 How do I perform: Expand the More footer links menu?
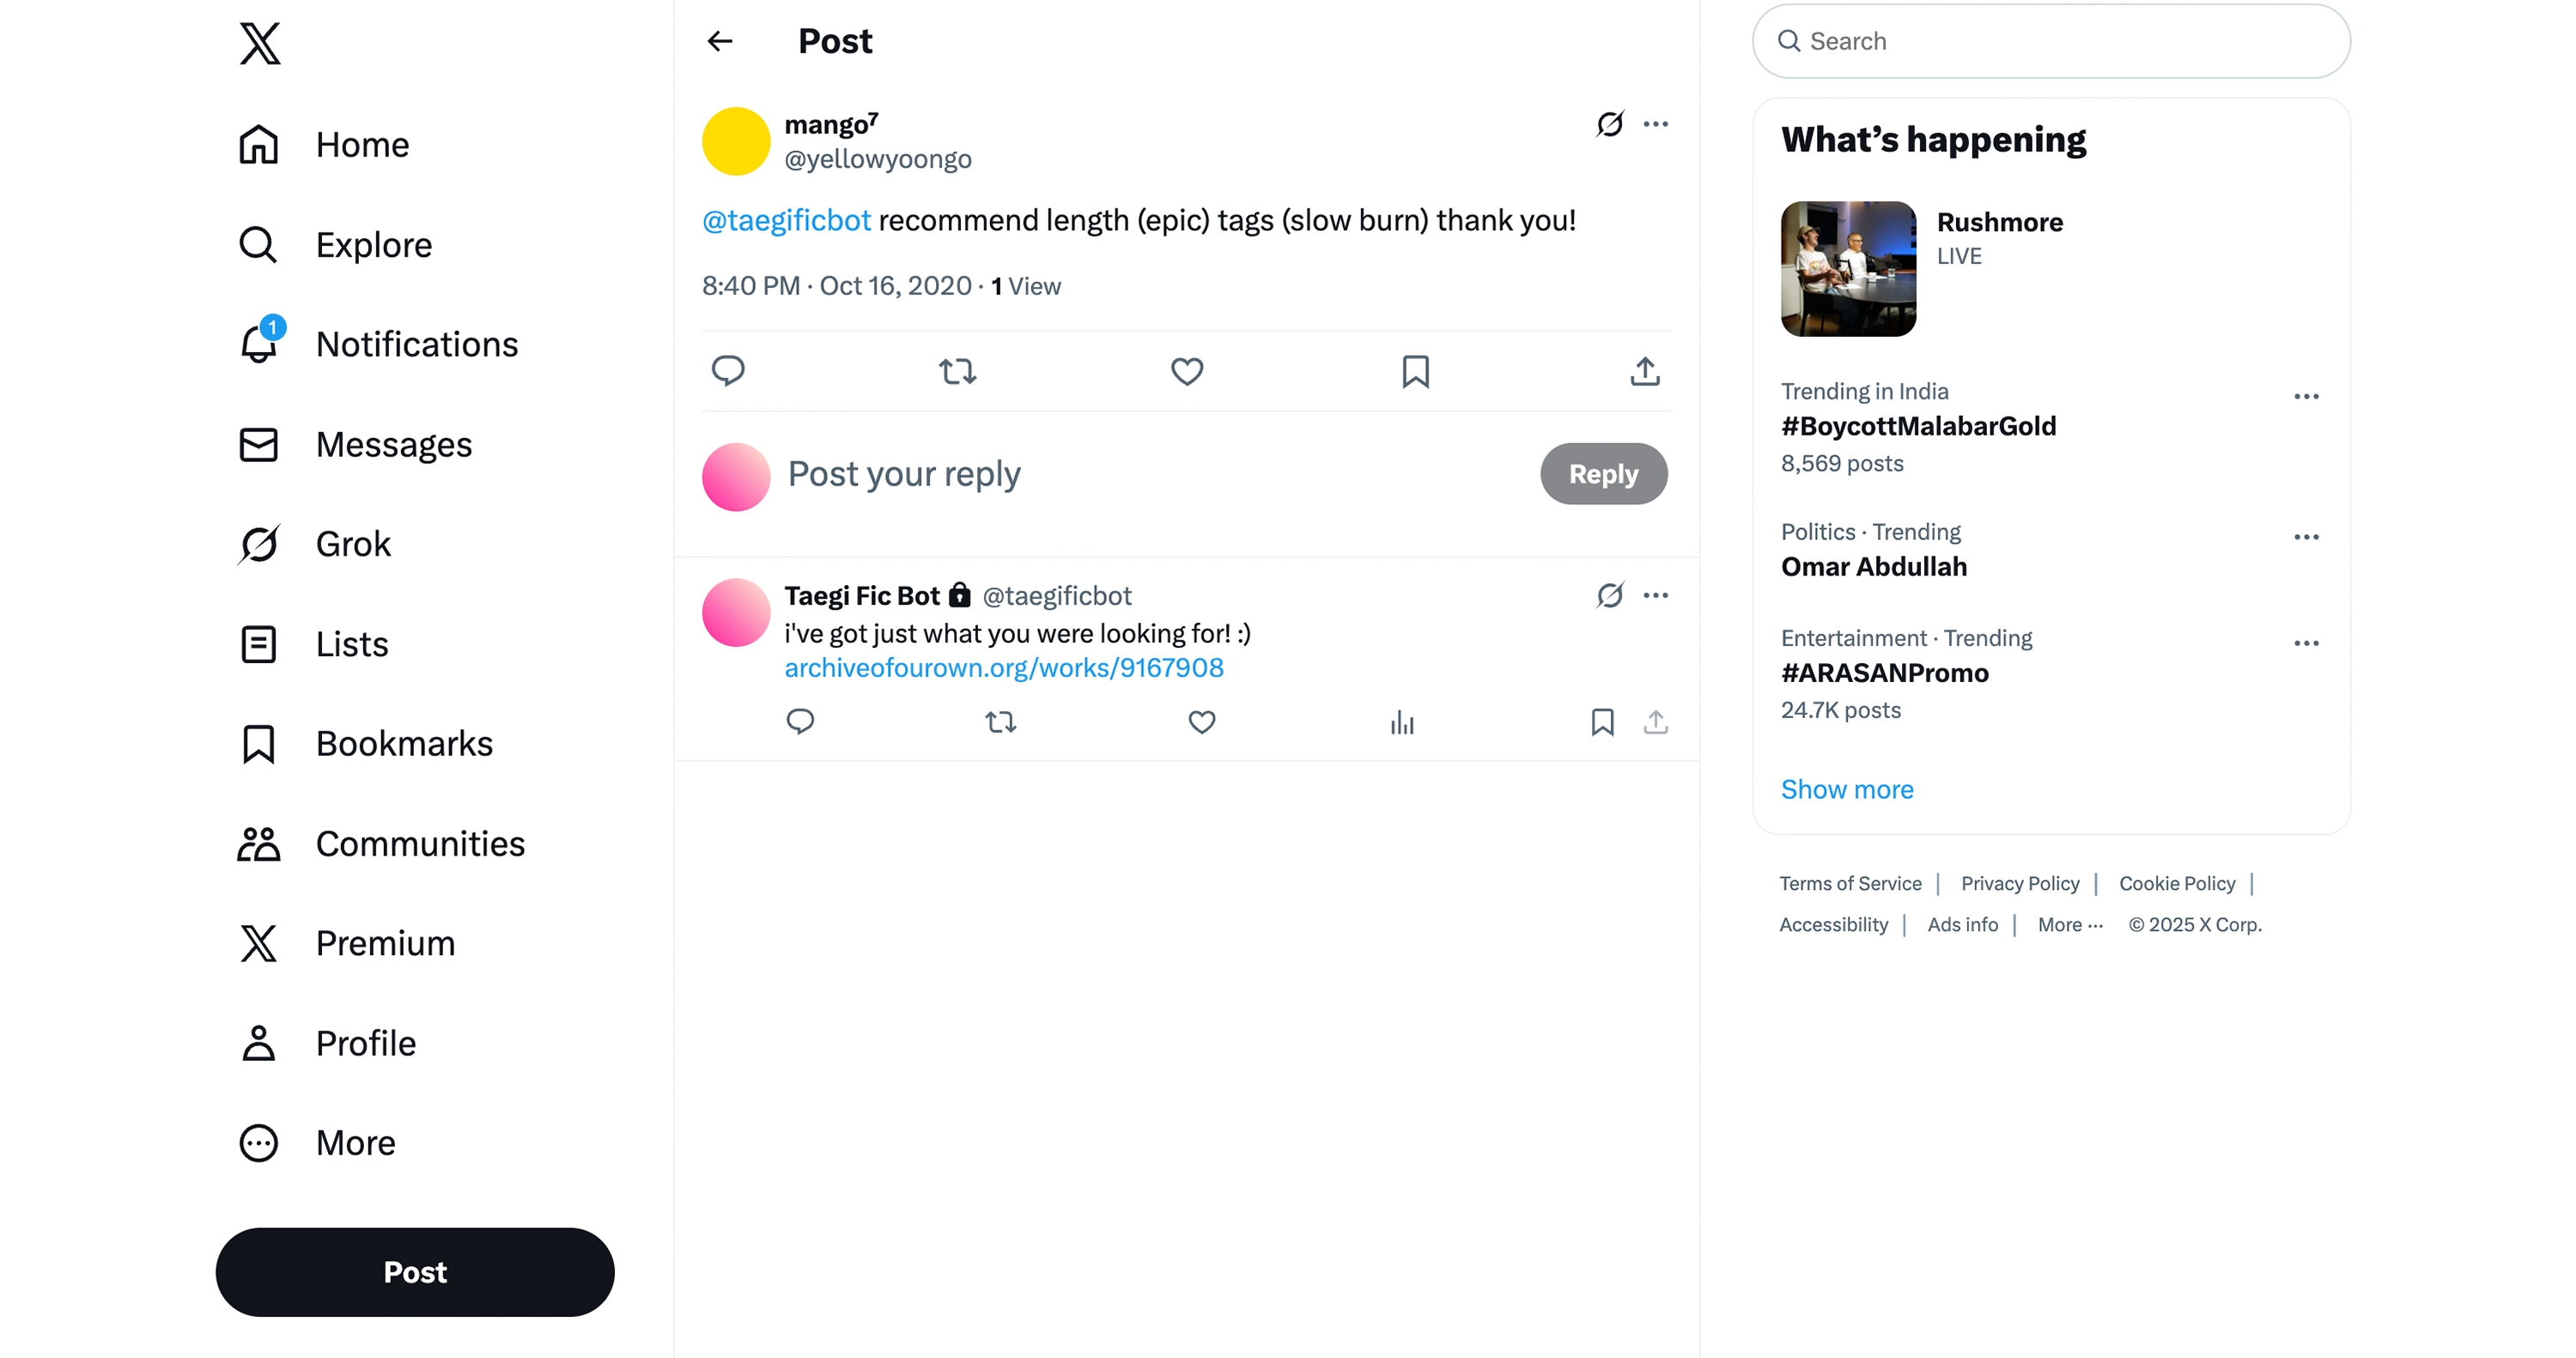2070,925
